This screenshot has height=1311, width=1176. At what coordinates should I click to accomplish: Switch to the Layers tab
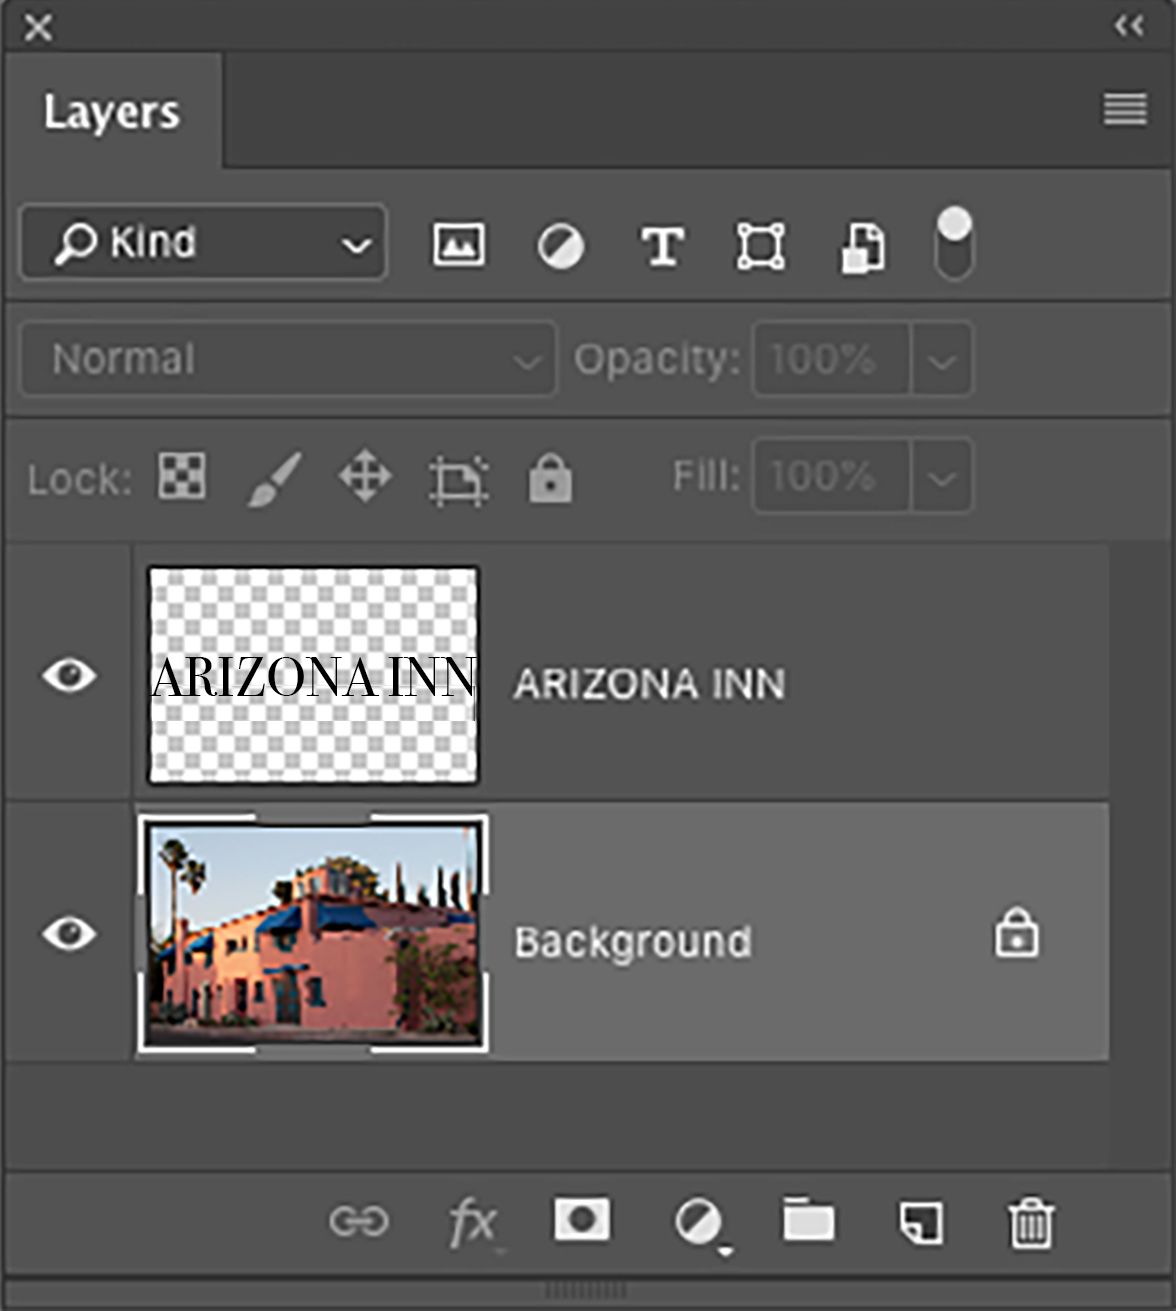(112, 112)
